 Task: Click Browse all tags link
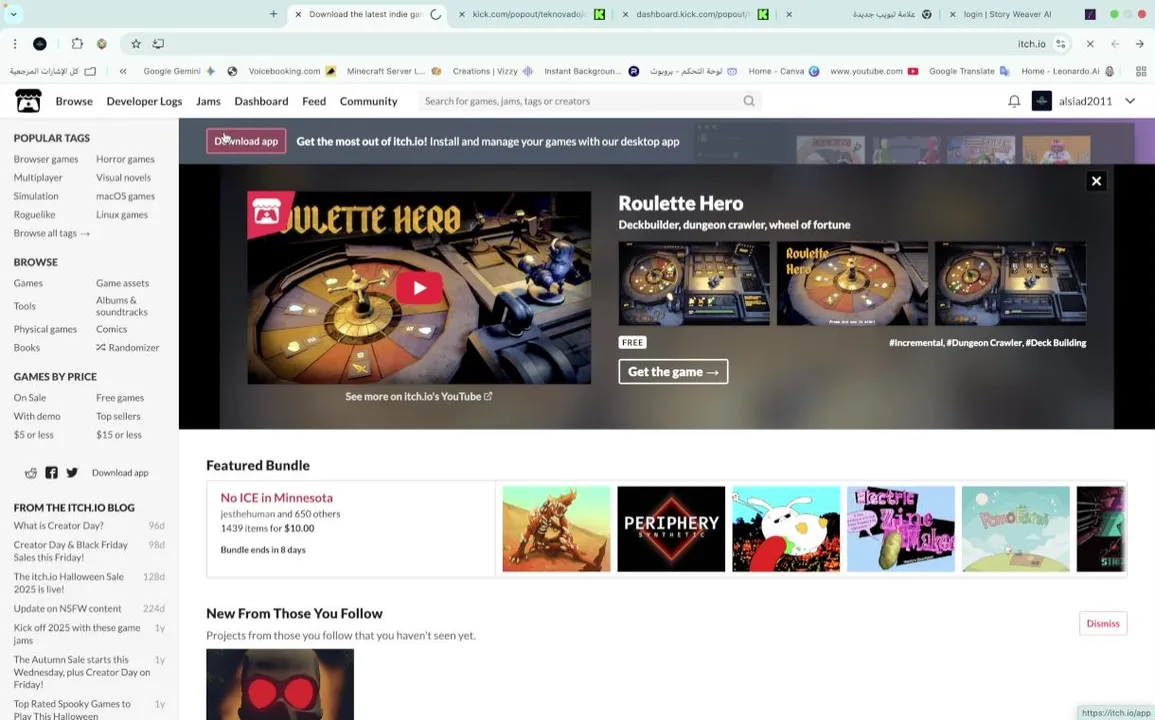coord(52,234)
